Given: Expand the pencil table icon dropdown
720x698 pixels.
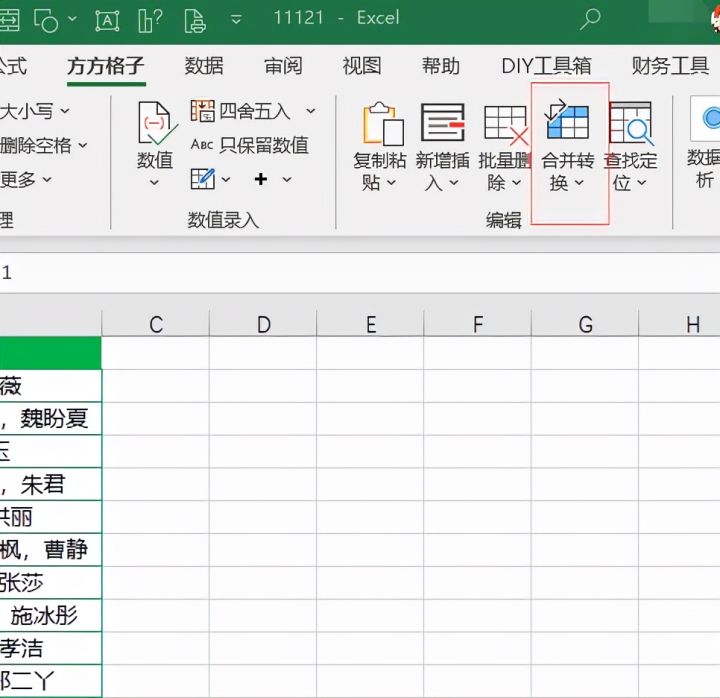Looking at the screenshot, I should pyautogui.click(x=226, y=179).
